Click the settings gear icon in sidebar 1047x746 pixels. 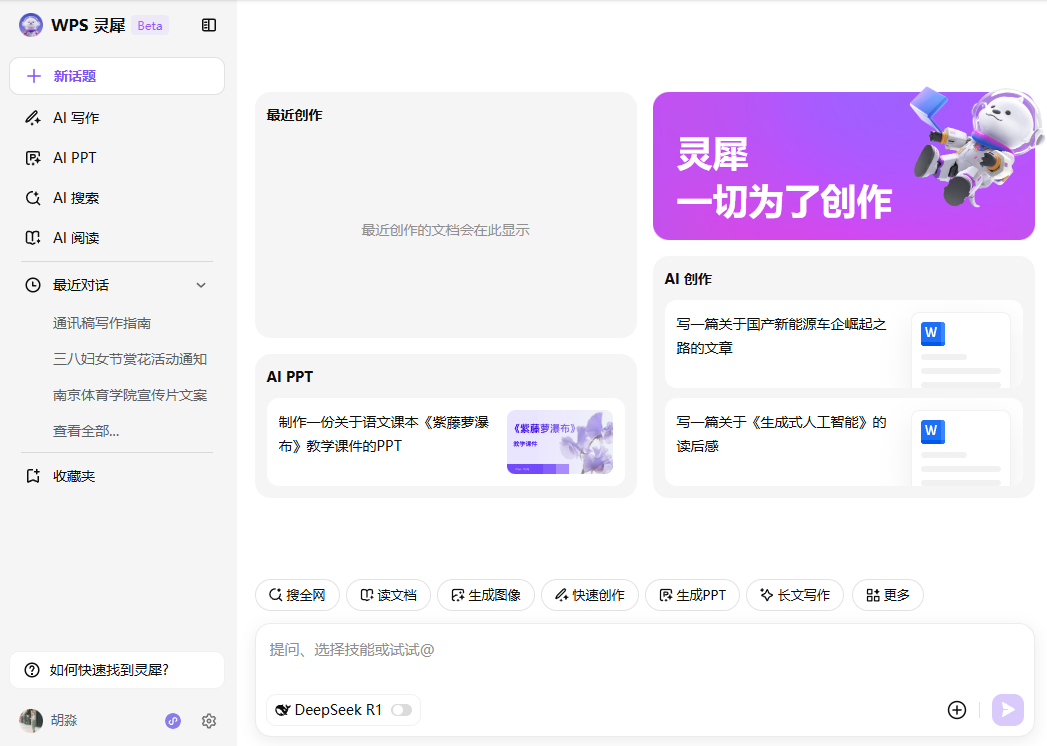pos(209,721)
